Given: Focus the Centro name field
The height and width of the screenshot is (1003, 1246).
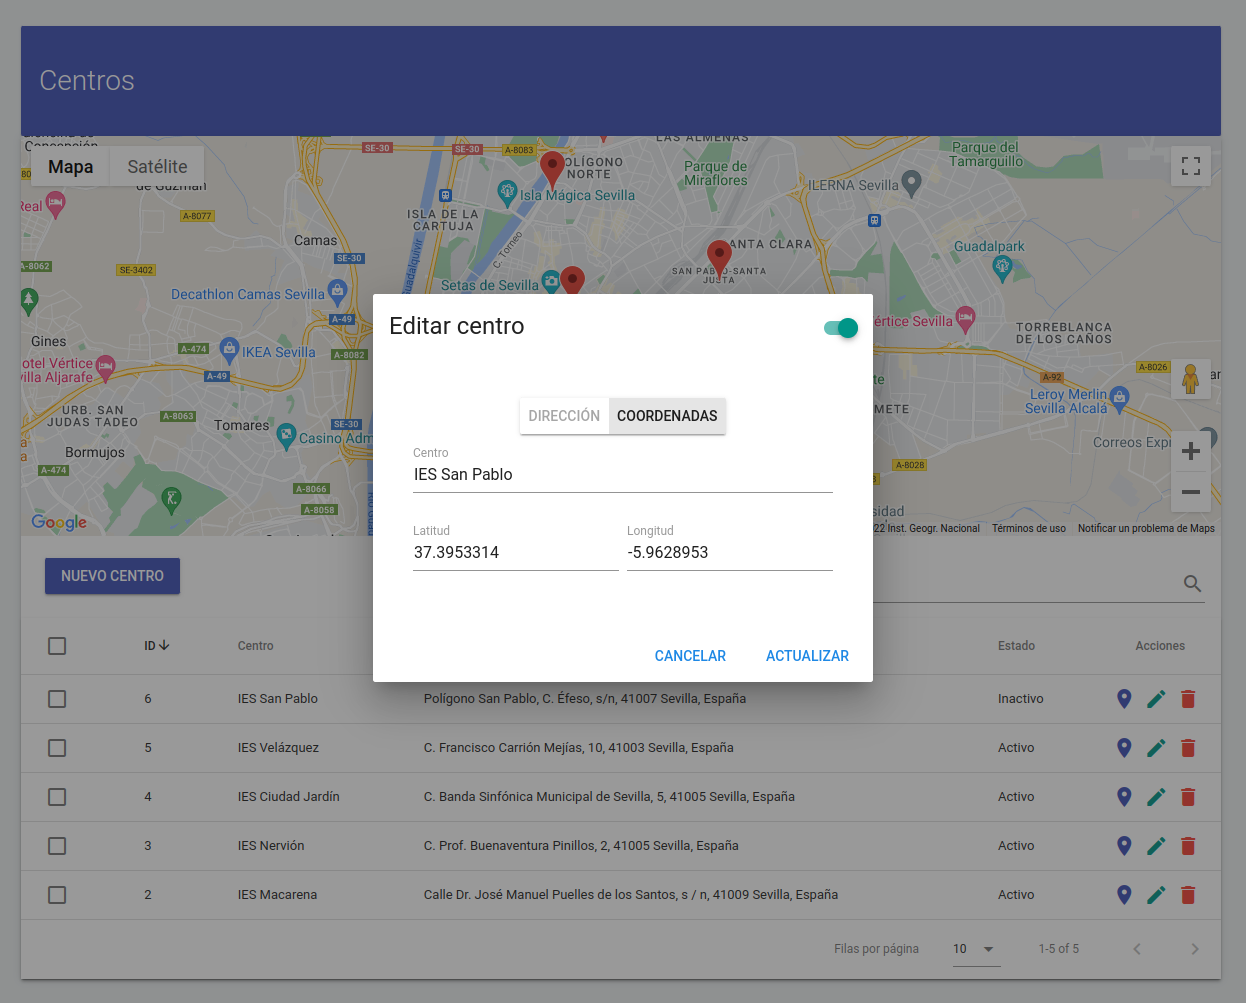Looking at the screenshot, I should (623, 475).
